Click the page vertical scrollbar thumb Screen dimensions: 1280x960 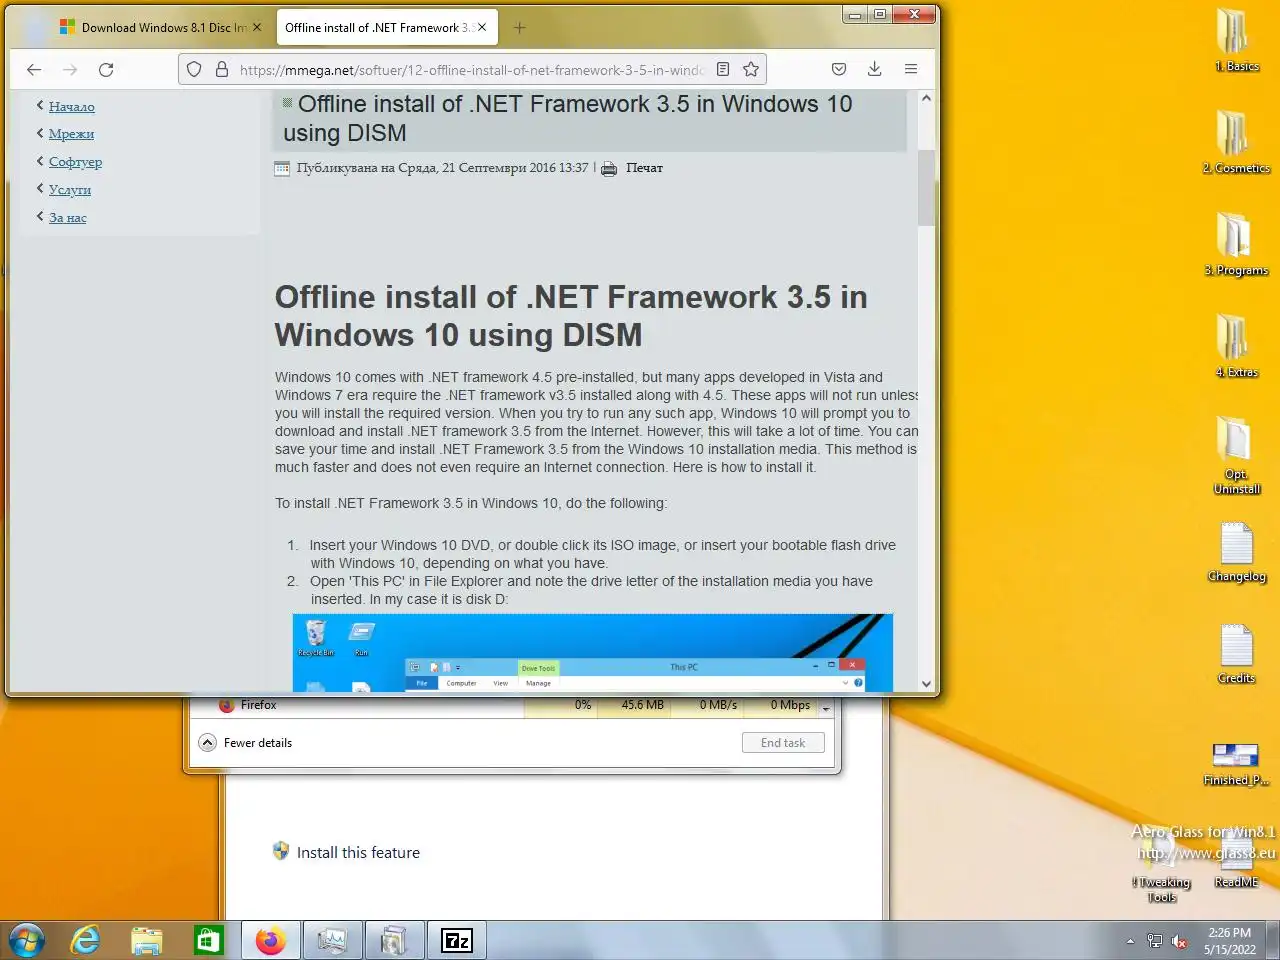click(926, 187)
